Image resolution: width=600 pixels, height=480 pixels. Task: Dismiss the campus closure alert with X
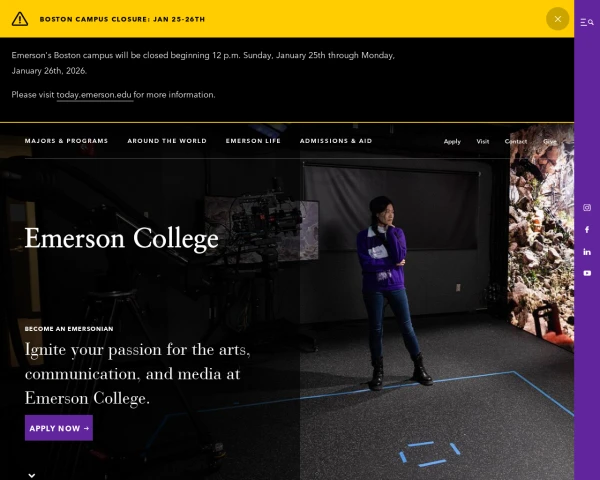(558, 19)
